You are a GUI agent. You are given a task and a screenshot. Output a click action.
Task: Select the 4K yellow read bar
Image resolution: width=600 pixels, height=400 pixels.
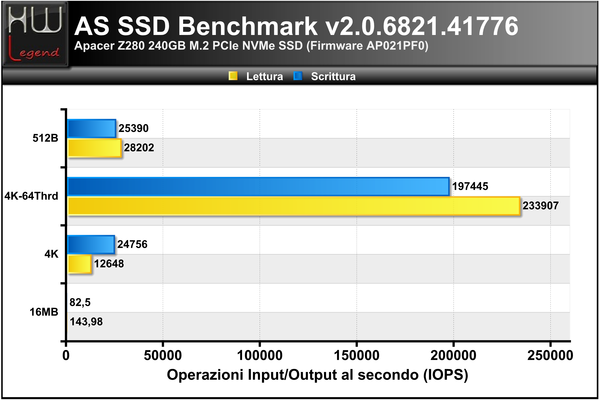[x=80, y=264]
